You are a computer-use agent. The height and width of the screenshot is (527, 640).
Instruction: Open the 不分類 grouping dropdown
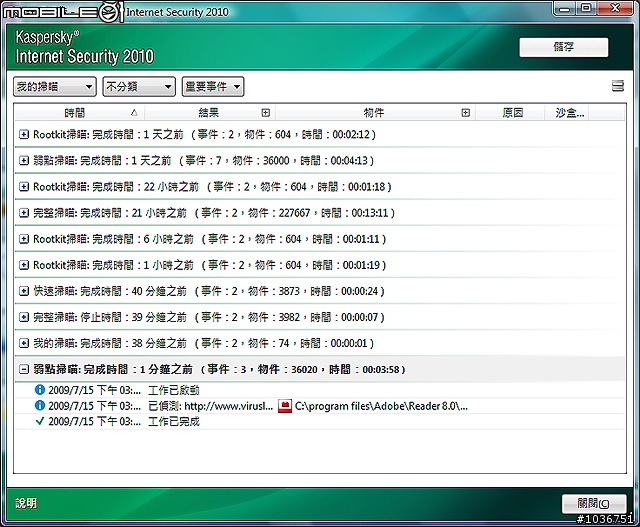tap(139, 87)
